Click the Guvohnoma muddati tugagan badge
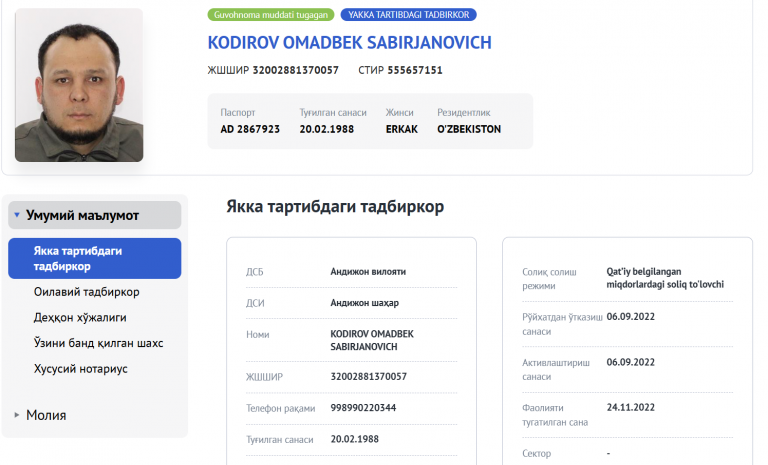The width and height of the screenshot is (768, 465). pos(271,15)
